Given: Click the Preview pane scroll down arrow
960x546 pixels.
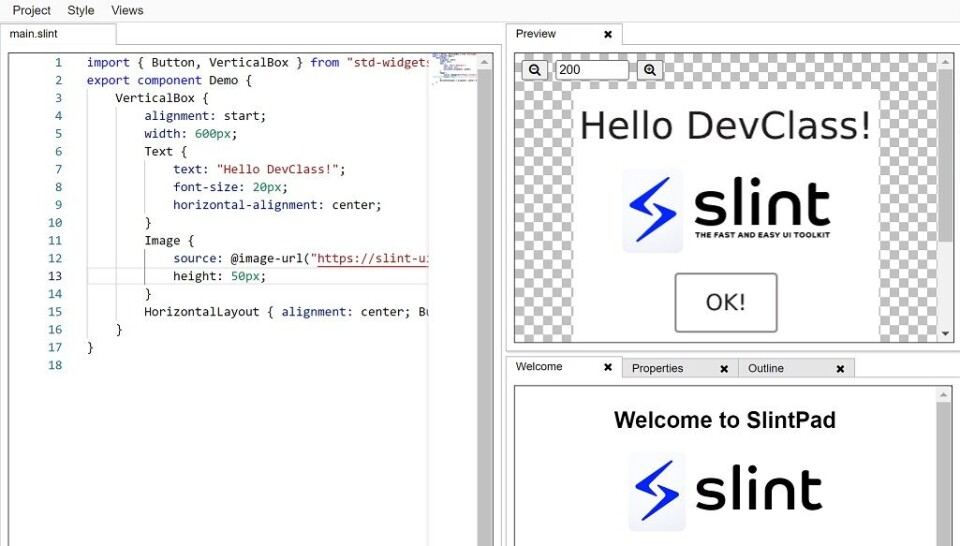Looking at the screenshot, I should (x=945, y=334).
